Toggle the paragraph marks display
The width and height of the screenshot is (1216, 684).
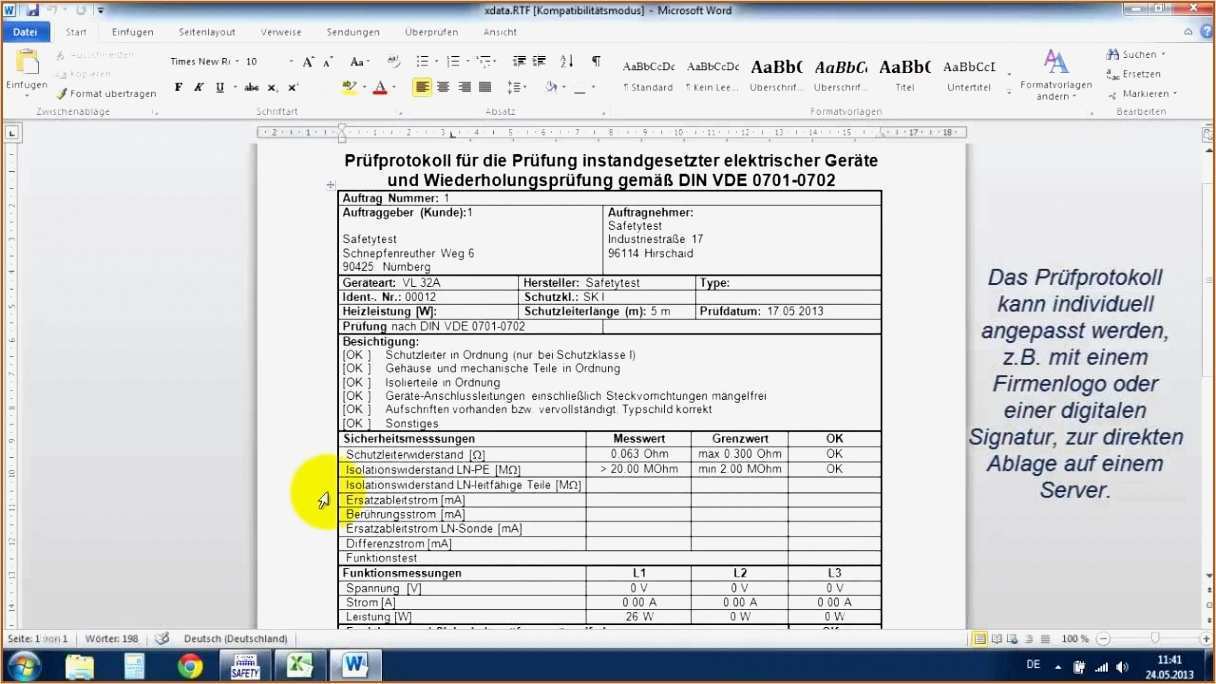tap(595, 61)
